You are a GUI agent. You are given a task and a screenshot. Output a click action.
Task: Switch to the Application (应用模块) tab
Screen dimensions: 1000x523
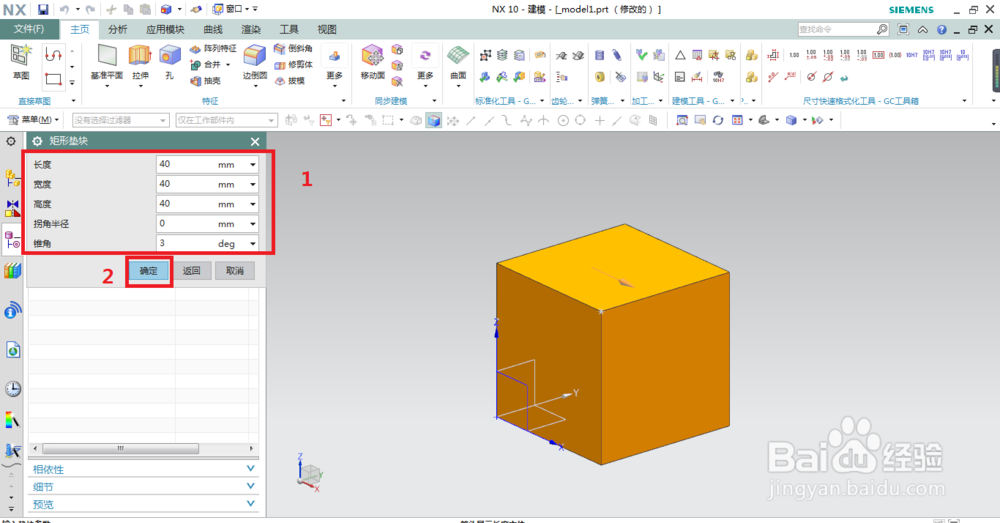click(165, 29)
